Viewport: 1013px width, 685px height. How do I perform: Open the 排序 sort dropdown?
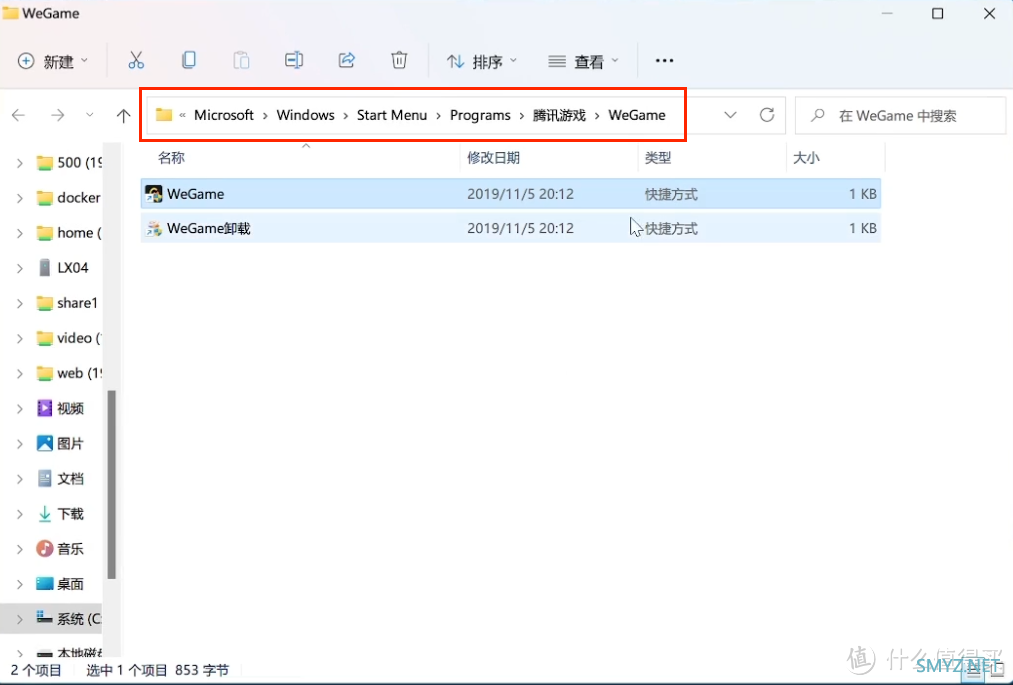tap(482, 61)
